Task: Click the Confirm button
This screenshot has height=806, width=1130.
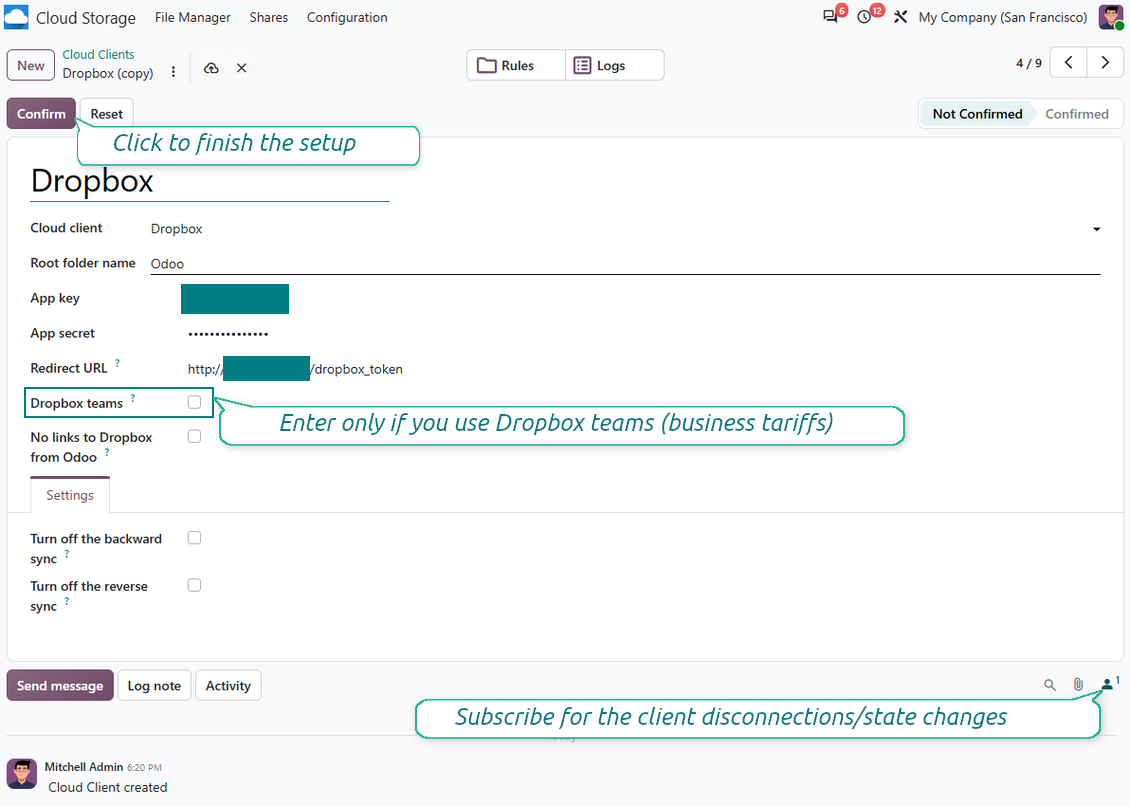Action: 41,114
